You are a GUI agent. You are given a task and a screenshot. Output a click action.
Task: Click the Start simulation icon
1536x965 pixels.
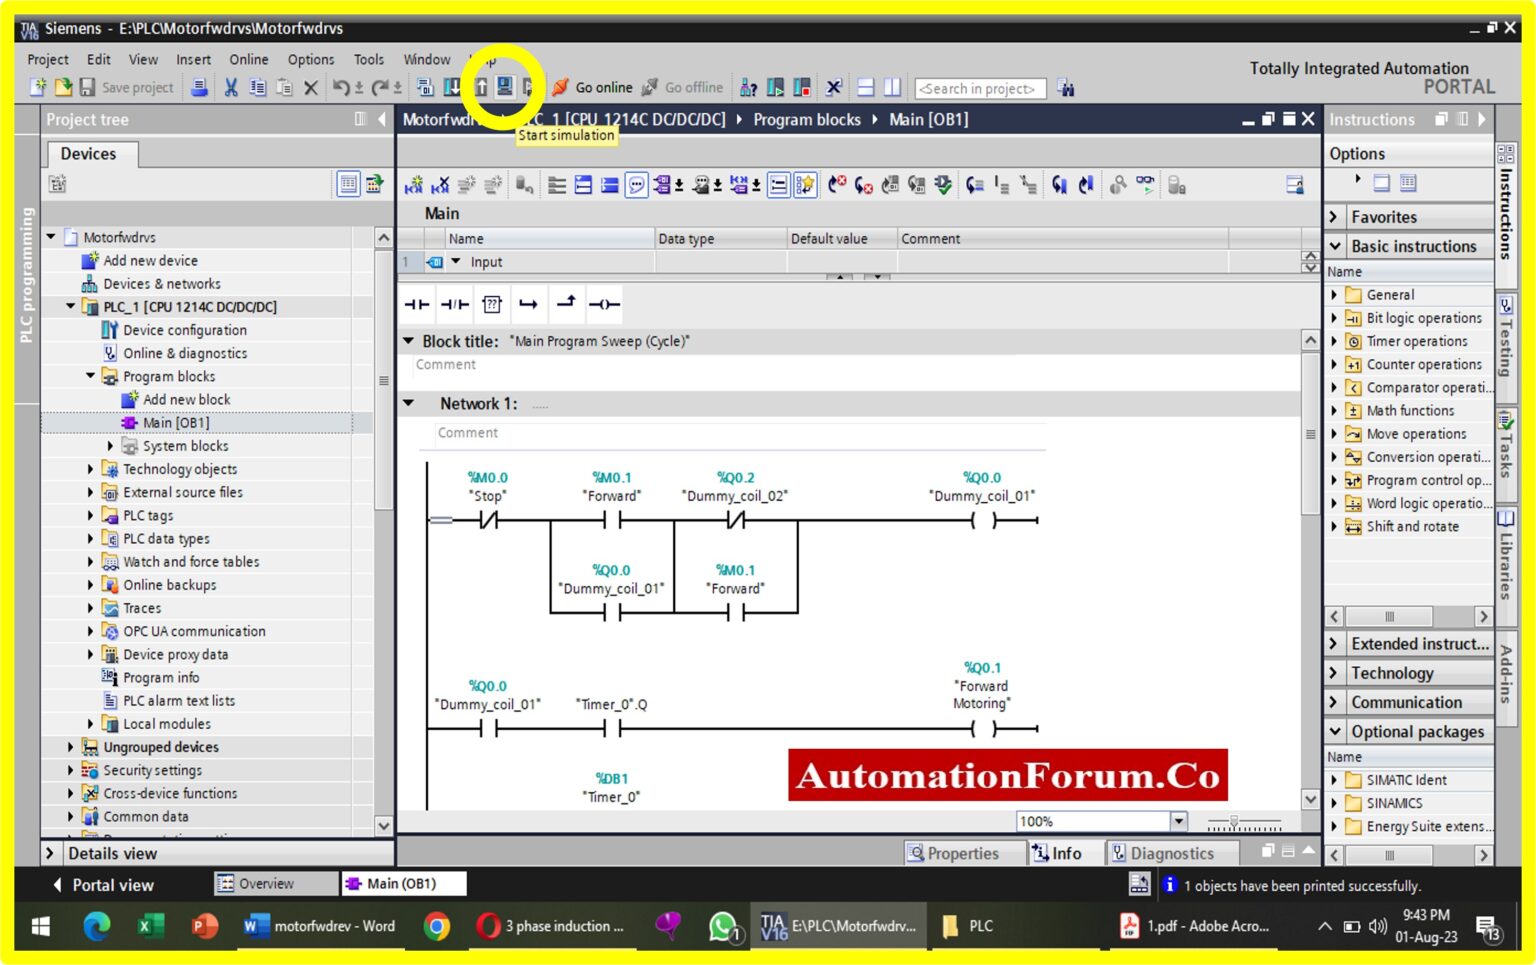[x=505, y=86]
